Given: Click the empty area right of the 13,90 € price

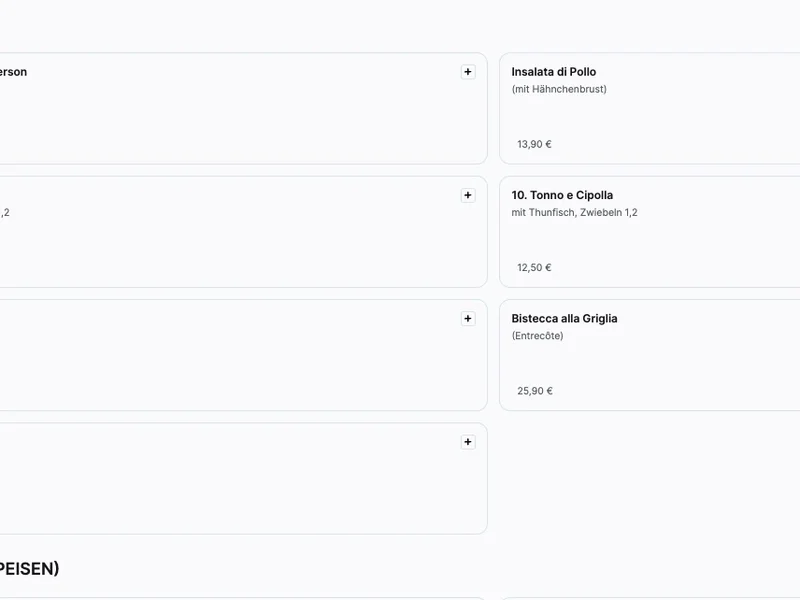Looking at the screenshot, I should click(x=680, y=144).
